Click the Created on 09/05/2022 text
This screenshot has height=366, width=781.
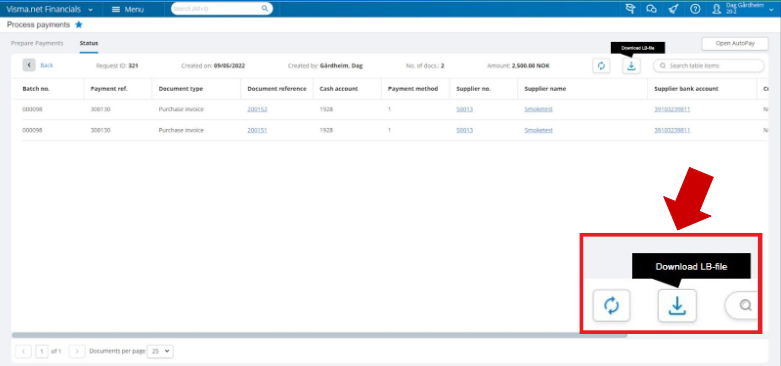click(213, 65)
